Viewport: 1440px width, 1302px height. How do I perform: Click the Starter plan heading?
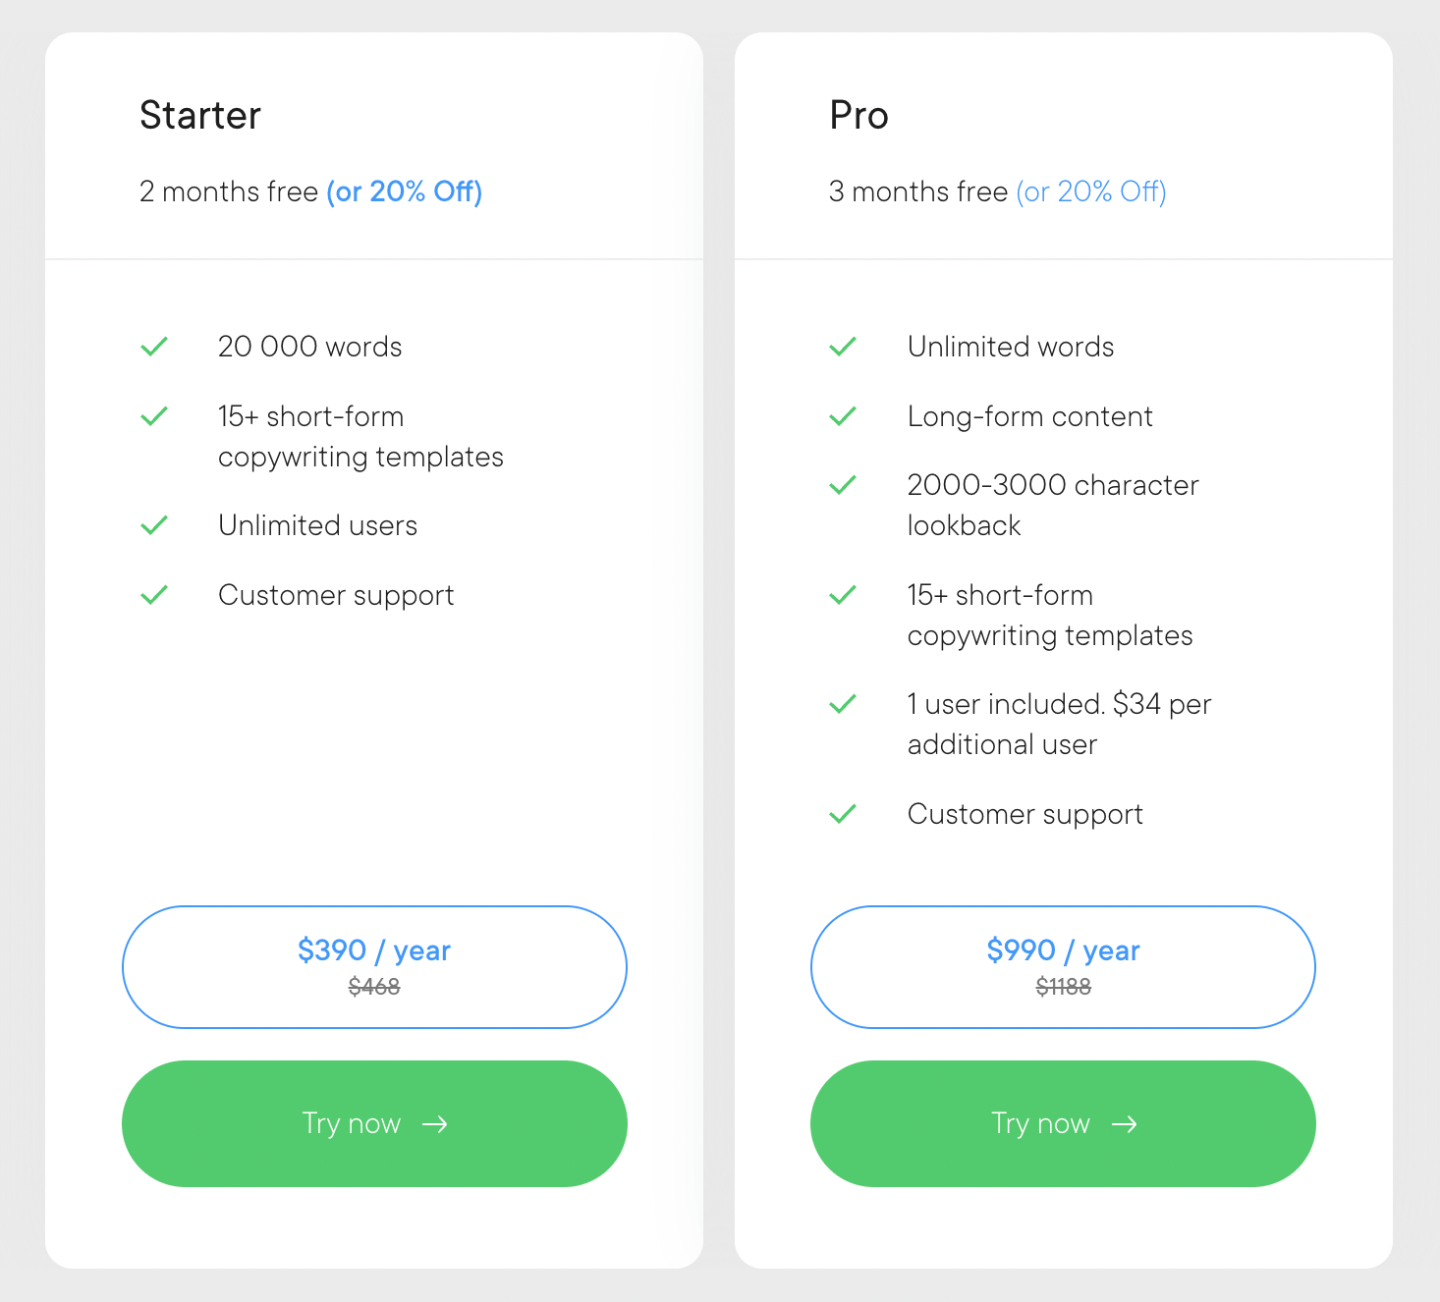200,115
